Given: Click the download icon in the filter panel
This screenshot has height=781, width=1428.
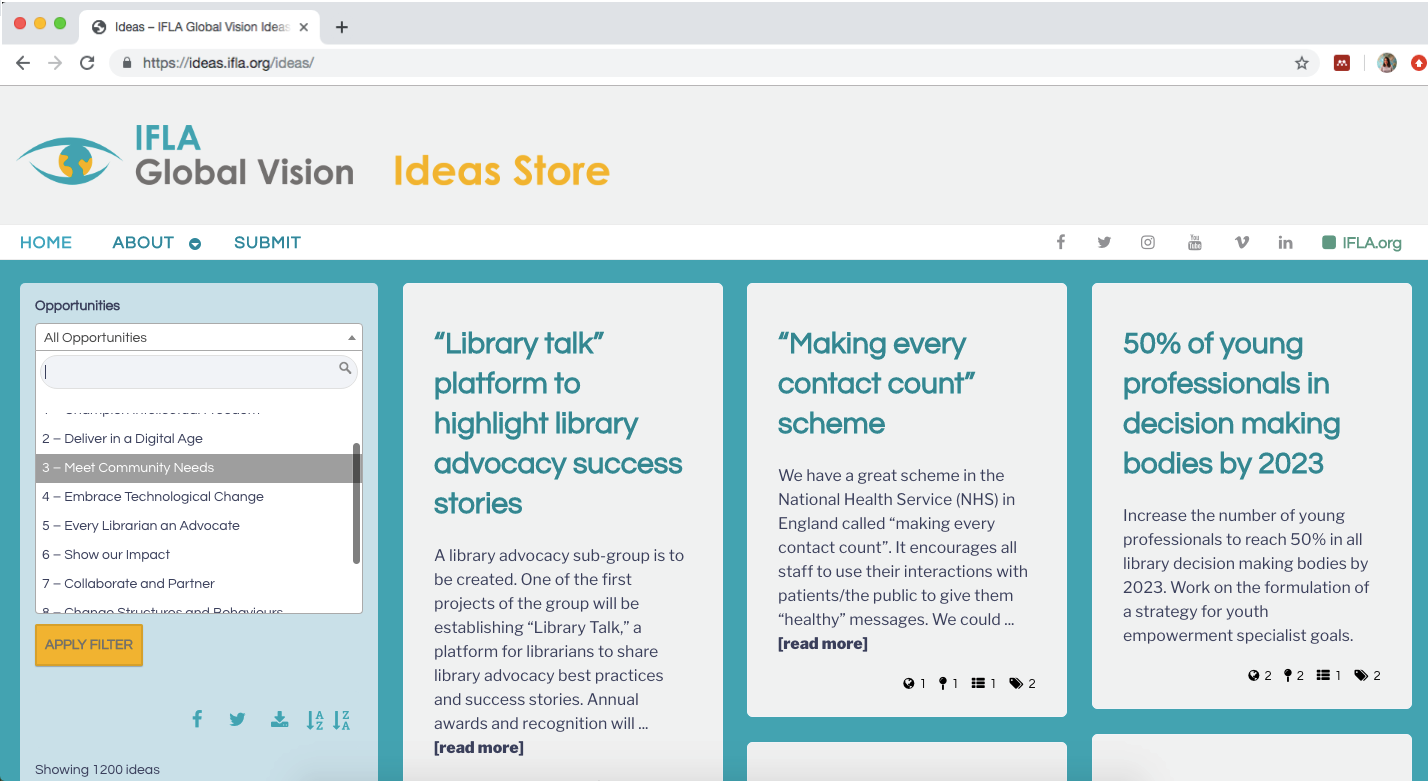Looking at the screenshot, I should pos(279,719).
